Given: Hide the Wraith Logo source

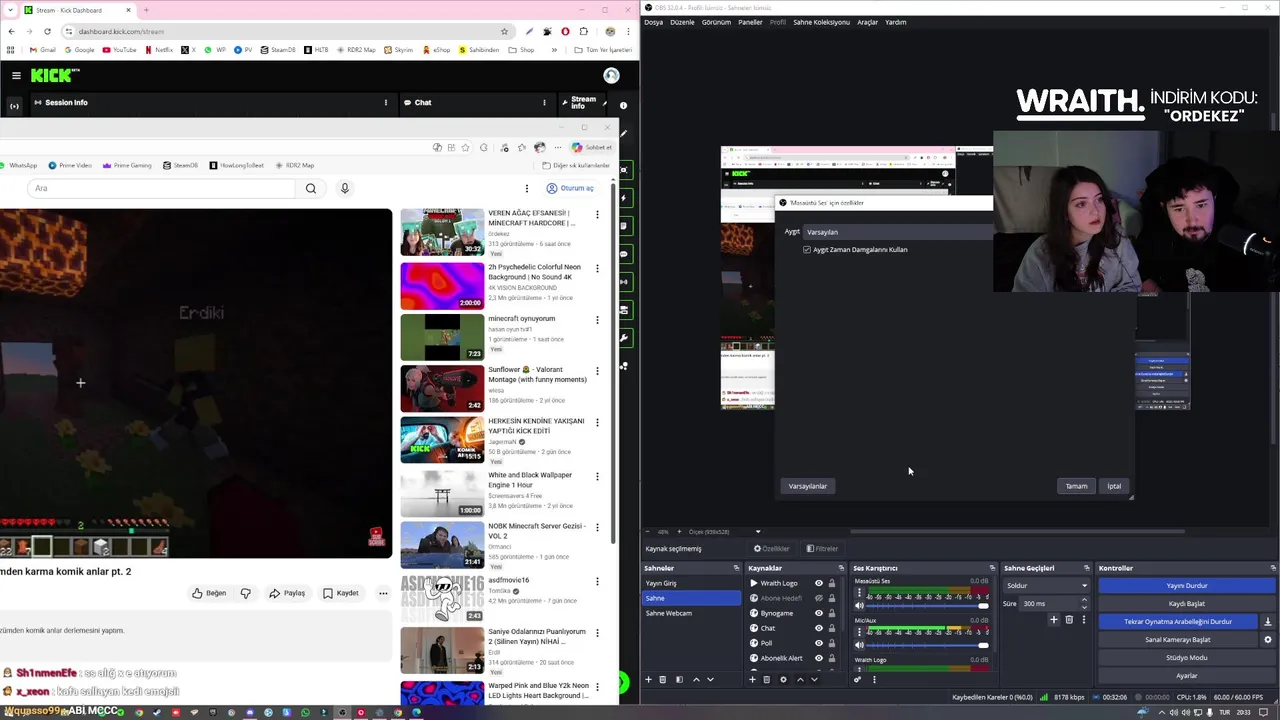Looking at the screenshot, I should click(x=818, y=583).
